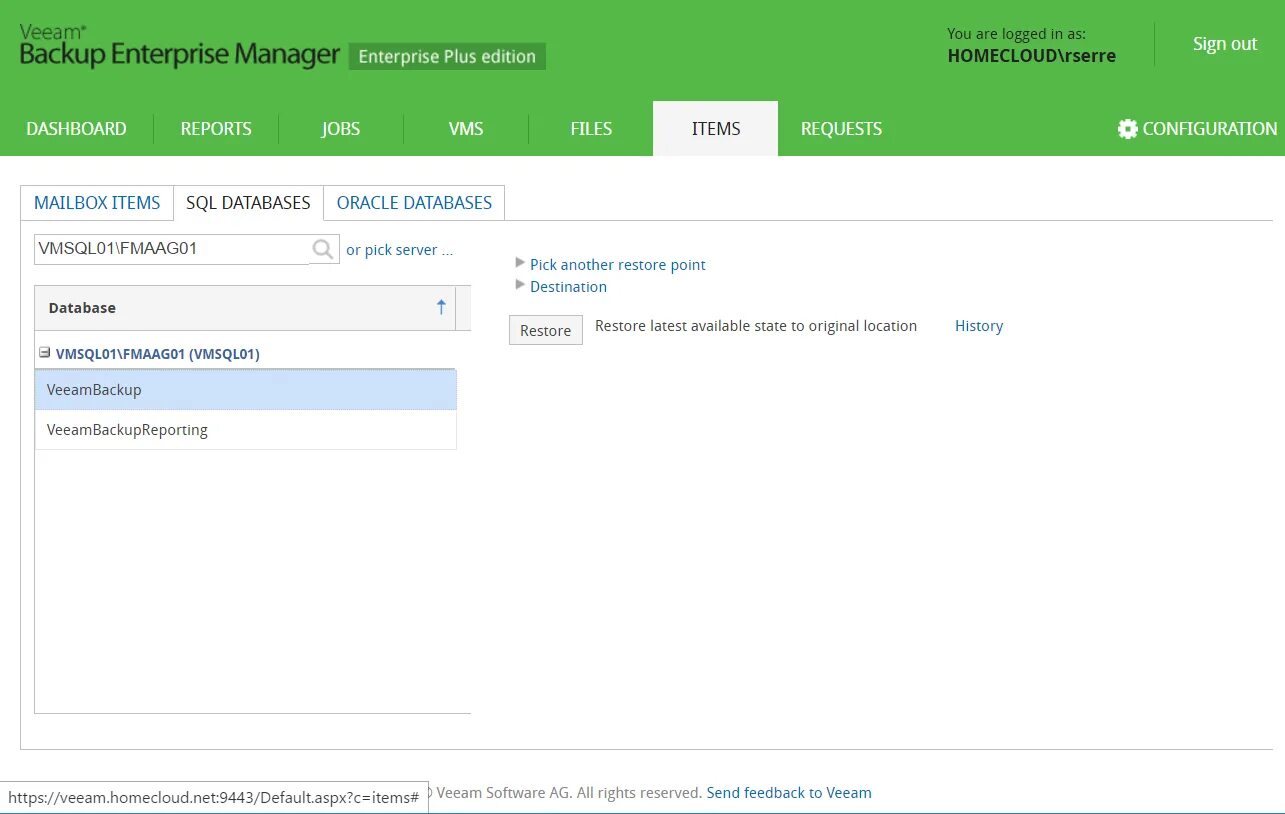Select the VeeamBackupReporting database row
This screenshot has height=814, width=1285.
point(246,430)
